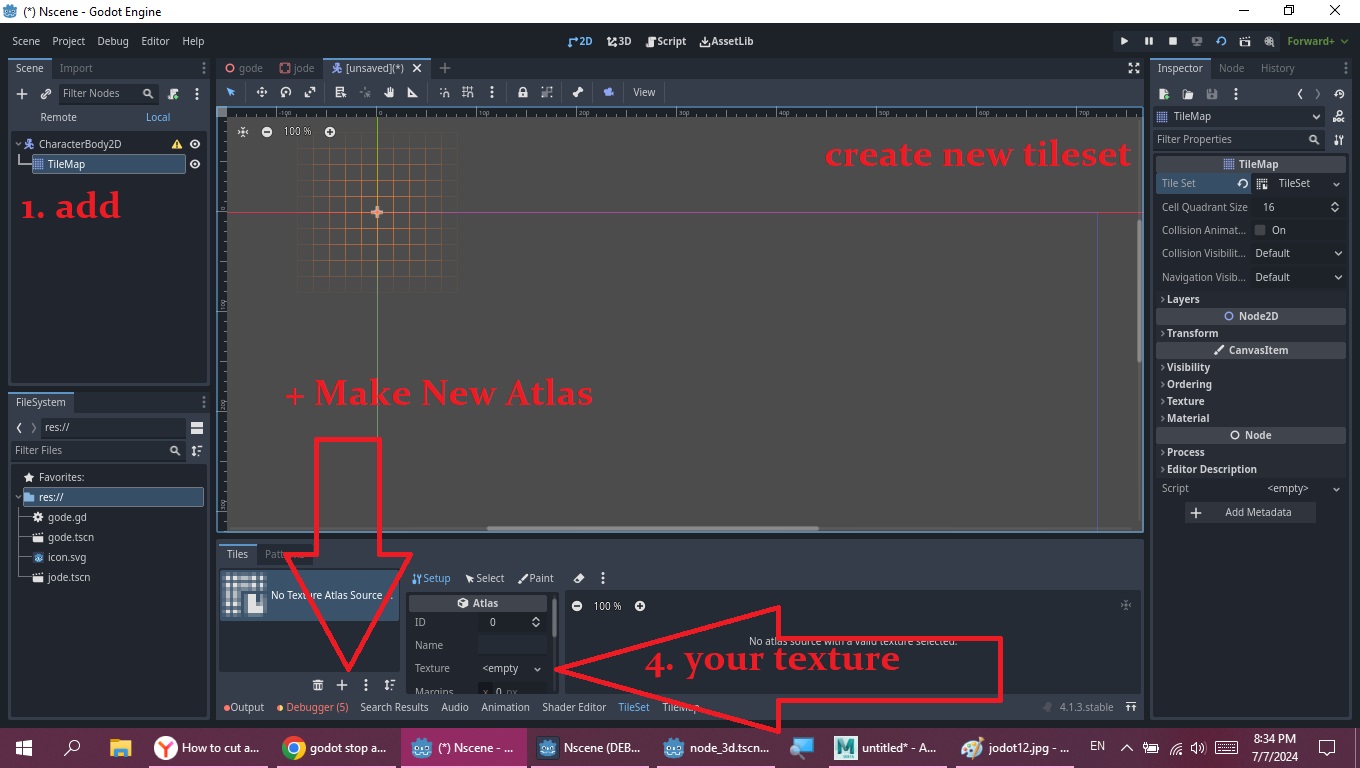Switch to the Node dock tab
This screenshot has height=768, width=1360.
point(1231,68)
